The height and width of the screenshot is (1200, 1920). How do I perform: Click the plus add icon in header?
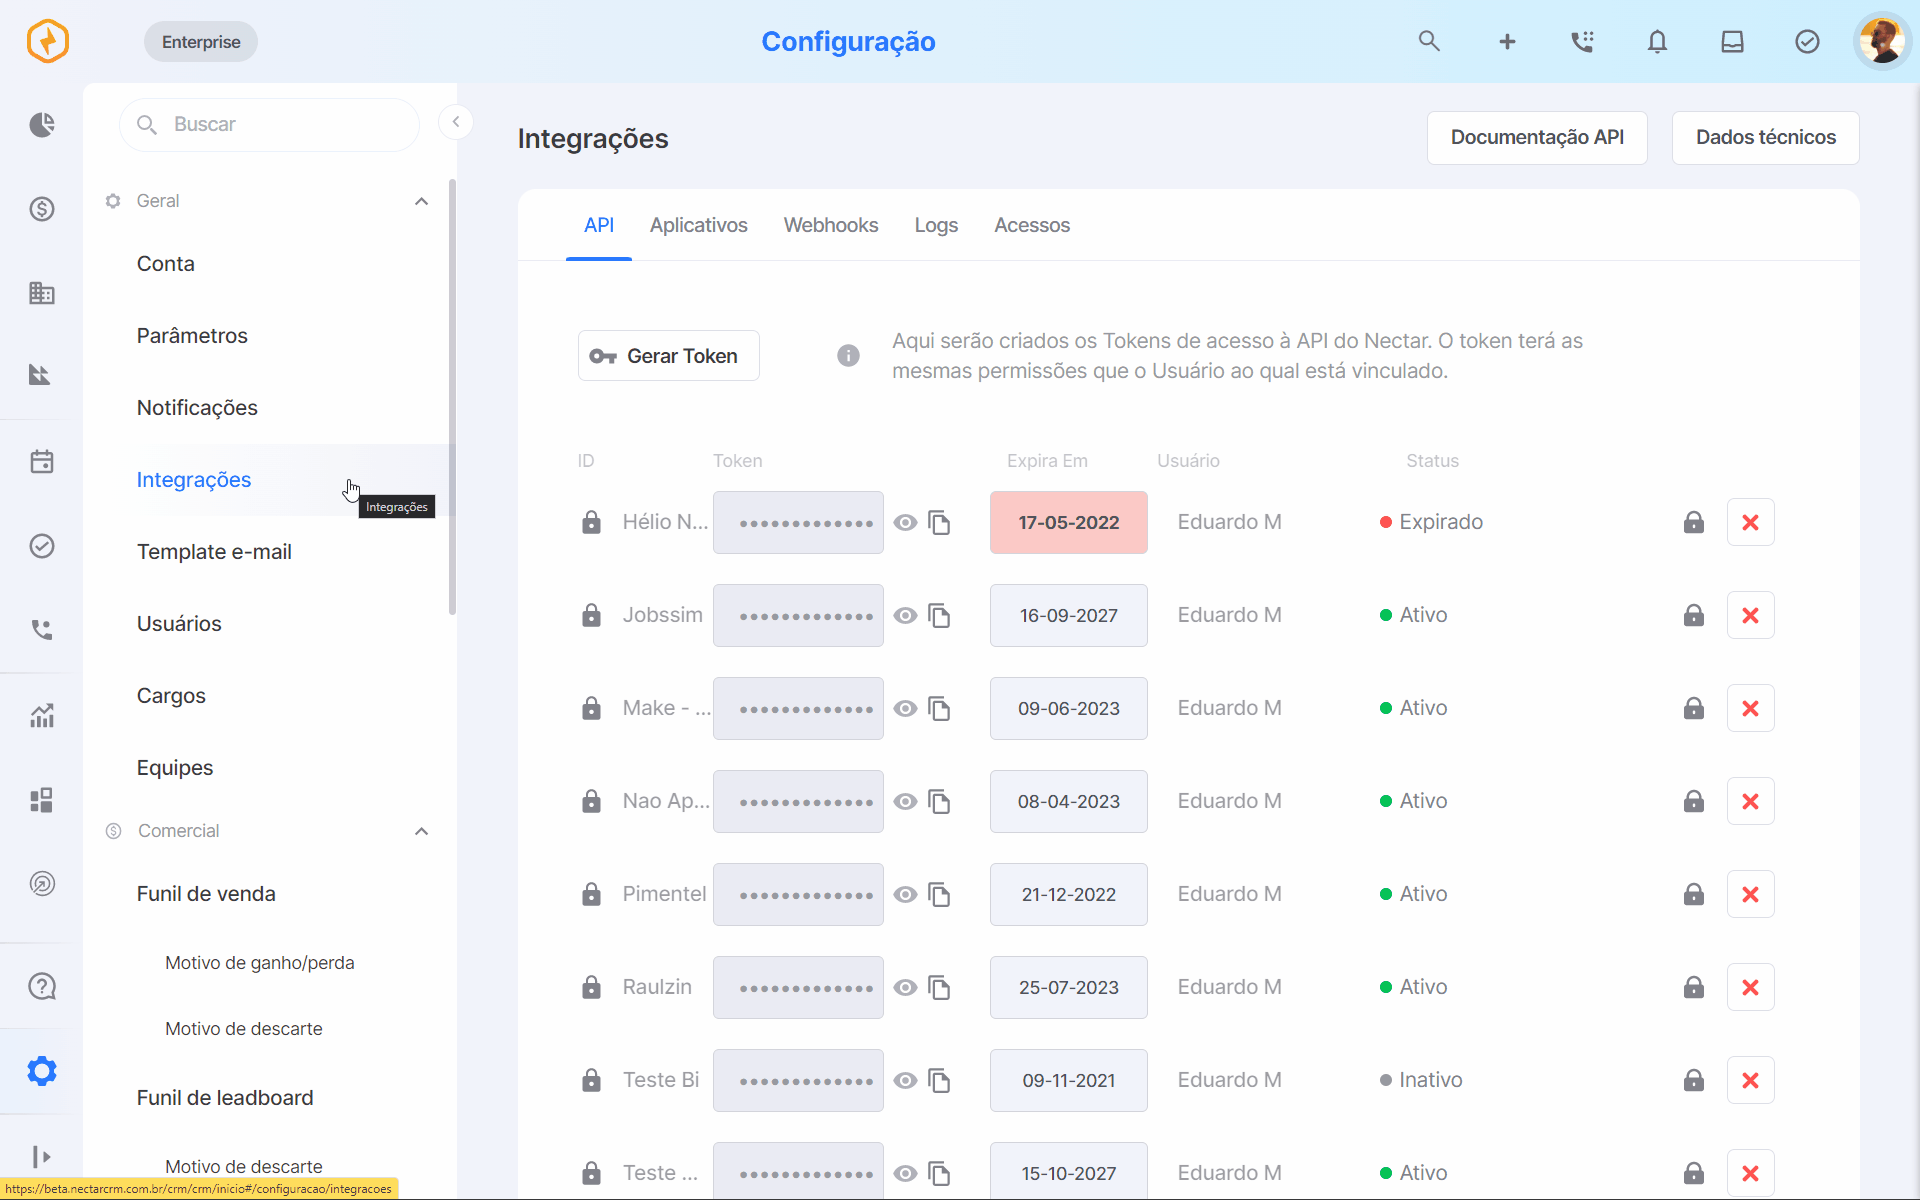[x=1507, y=41]
